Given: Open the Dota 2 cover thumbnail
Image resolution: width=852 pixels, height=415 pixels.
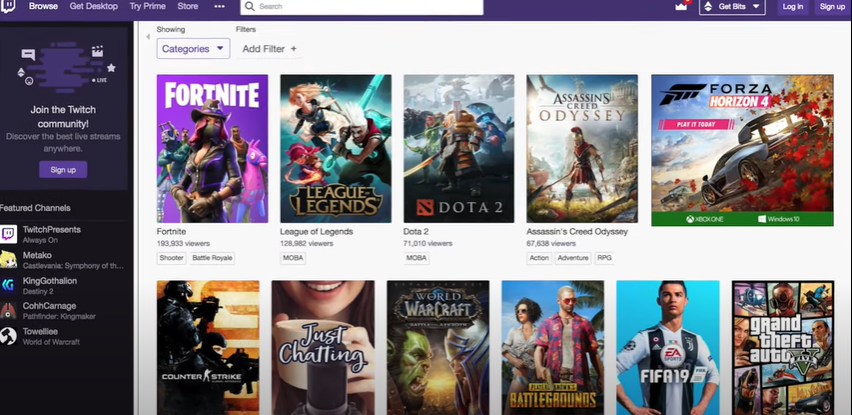Looking at the screenshot, I should point(459,148).
